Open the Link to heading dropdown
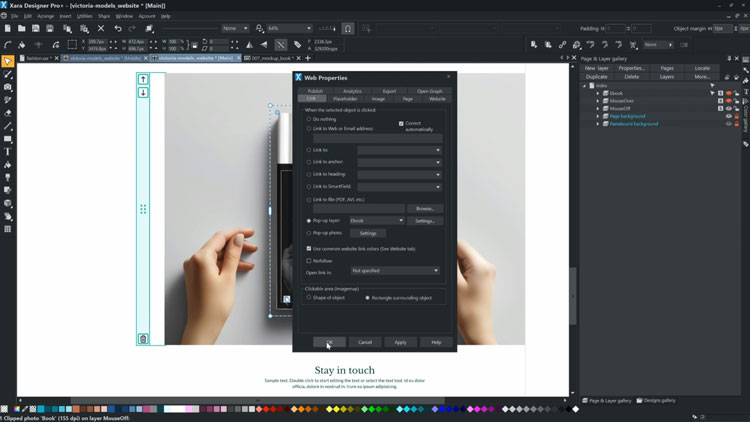Screen dimensions: 750x422 point(399,175)
